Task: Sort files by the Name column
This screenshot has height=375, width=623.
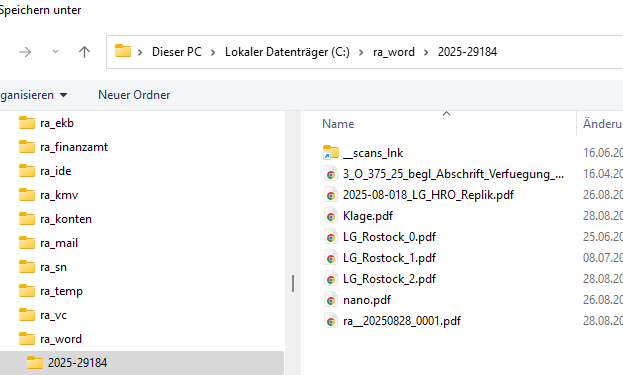Action: [x=338, y=124]
